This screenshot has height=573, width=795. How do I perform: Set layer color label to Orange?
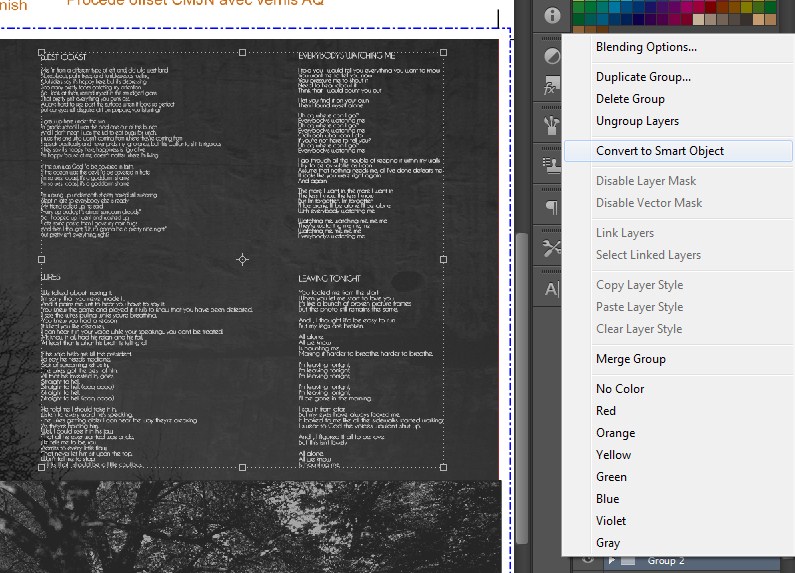616,433
